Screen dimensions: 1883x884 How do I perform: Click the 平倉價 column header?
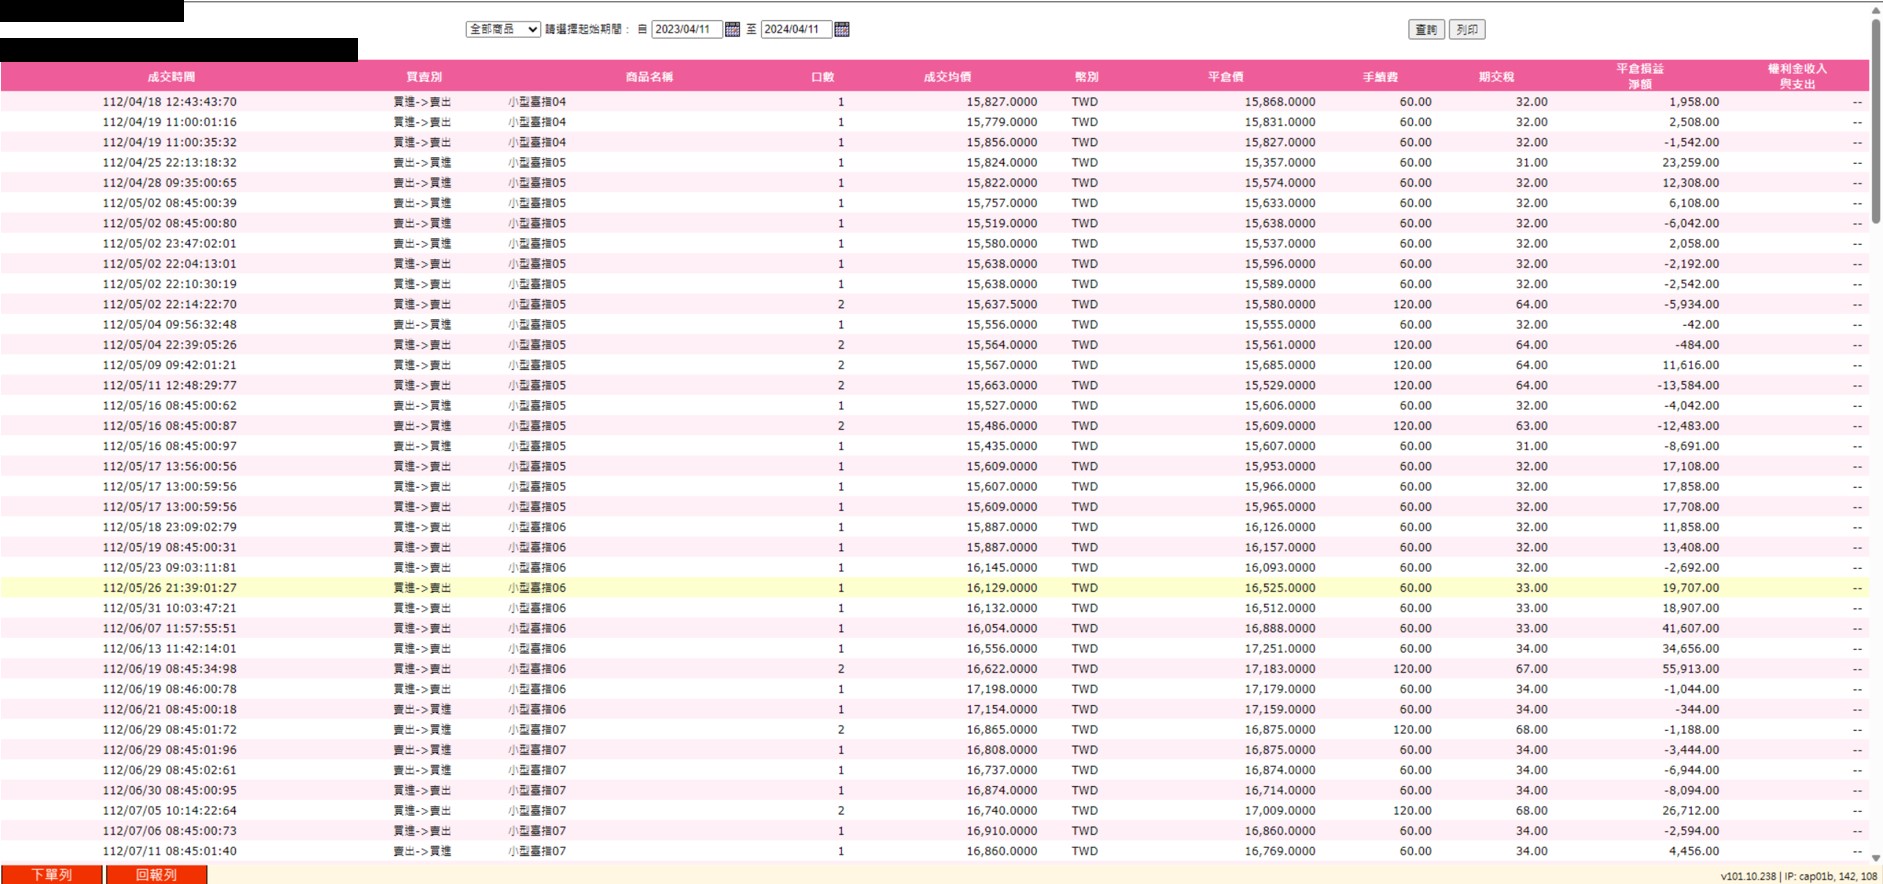tap(1226, 77)
